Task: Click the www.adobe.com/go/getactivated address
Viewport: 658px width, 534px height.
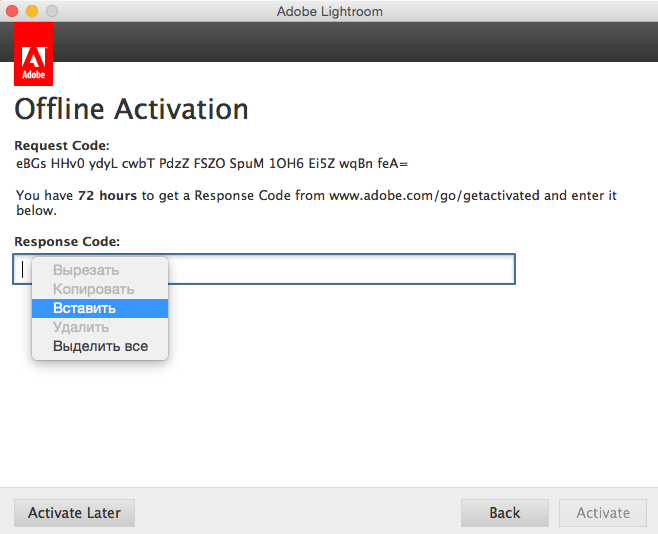Action: [434, 195]
